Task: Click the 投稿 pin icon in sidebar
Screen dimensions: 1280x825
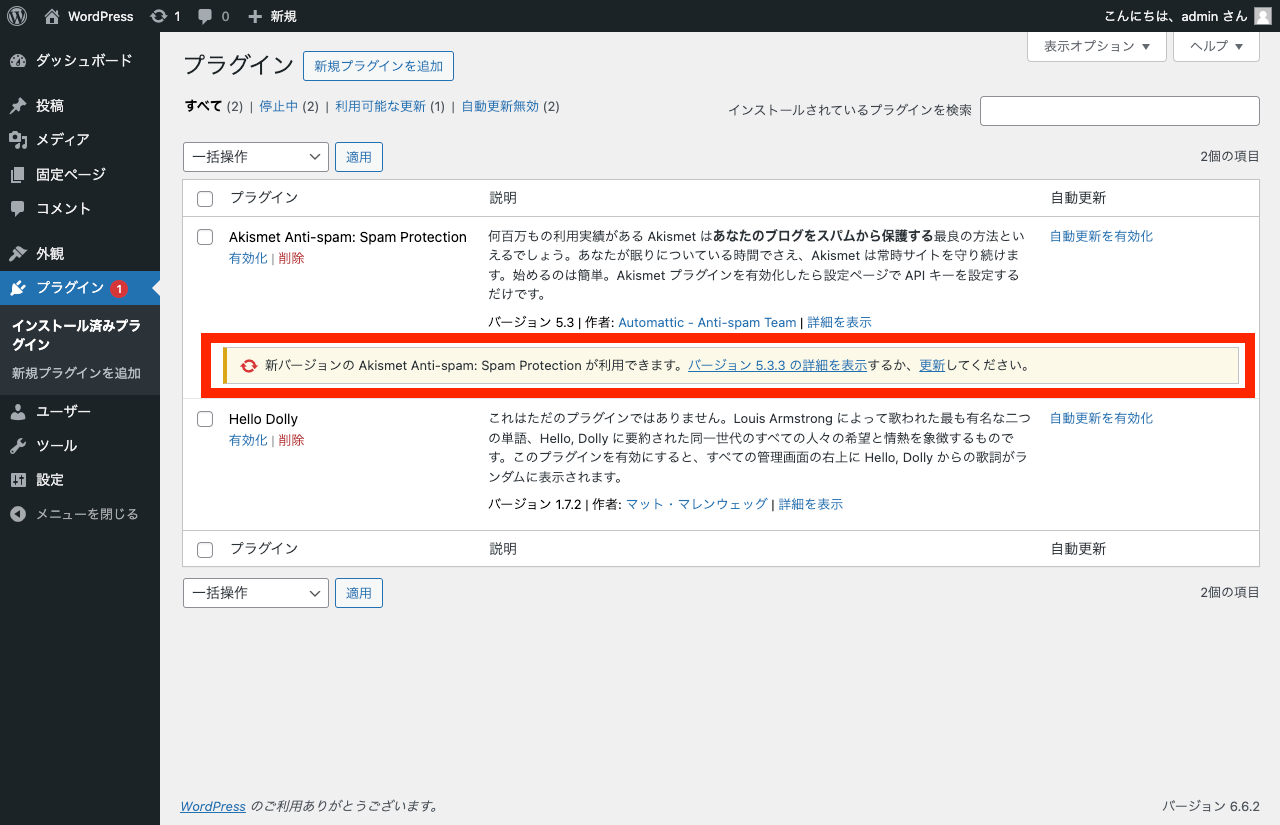Action: tap(18, 106)
